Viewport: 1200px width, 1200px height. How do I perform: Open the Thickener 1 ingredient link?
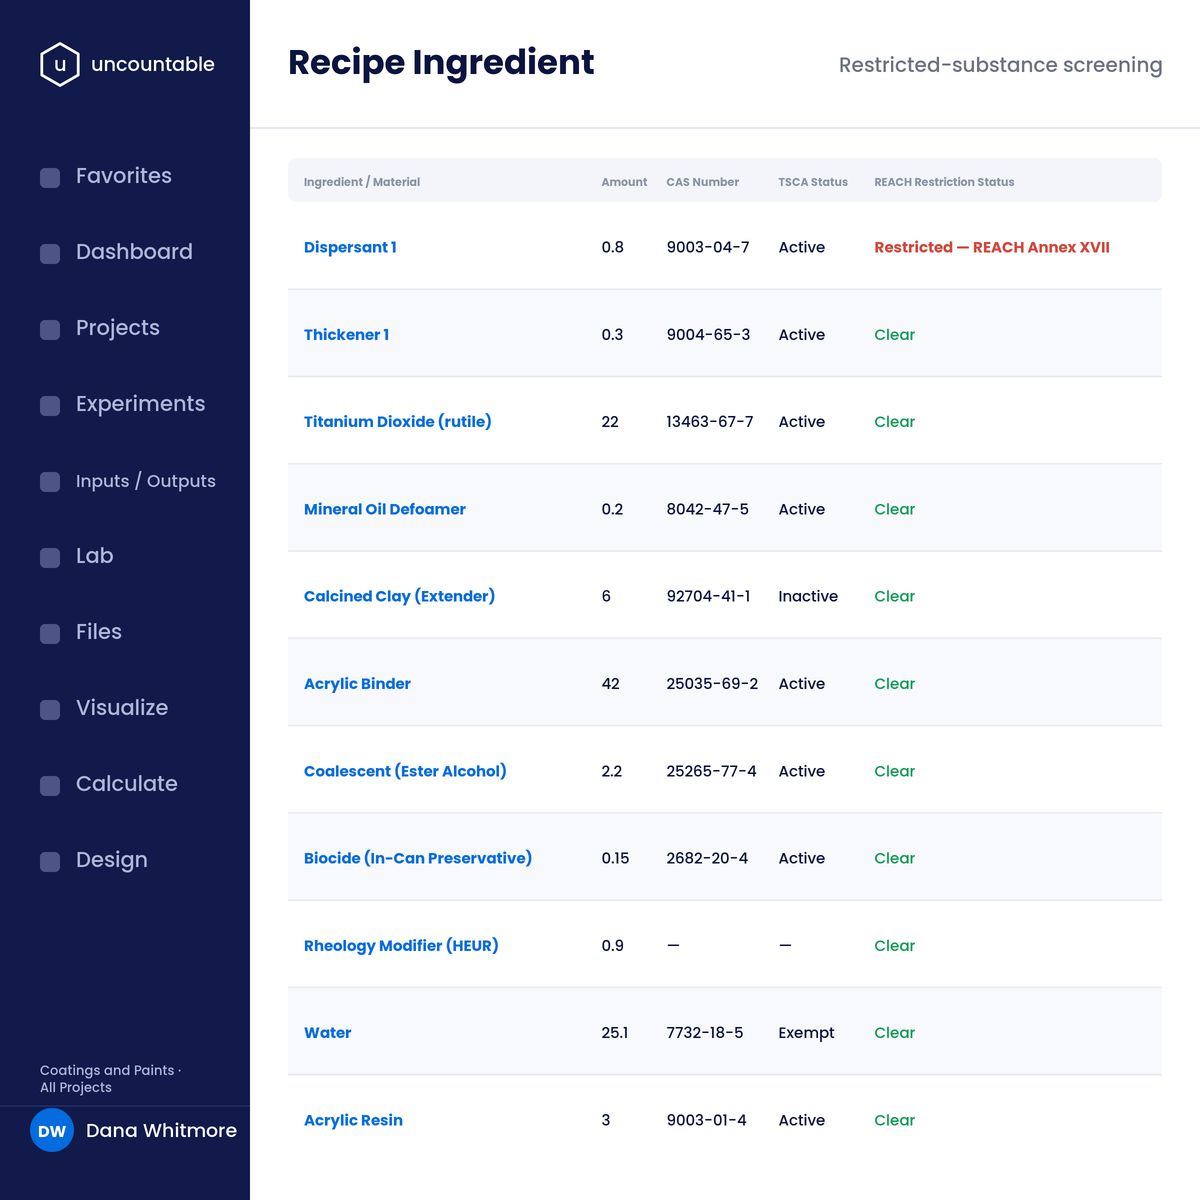click(346, 334)
